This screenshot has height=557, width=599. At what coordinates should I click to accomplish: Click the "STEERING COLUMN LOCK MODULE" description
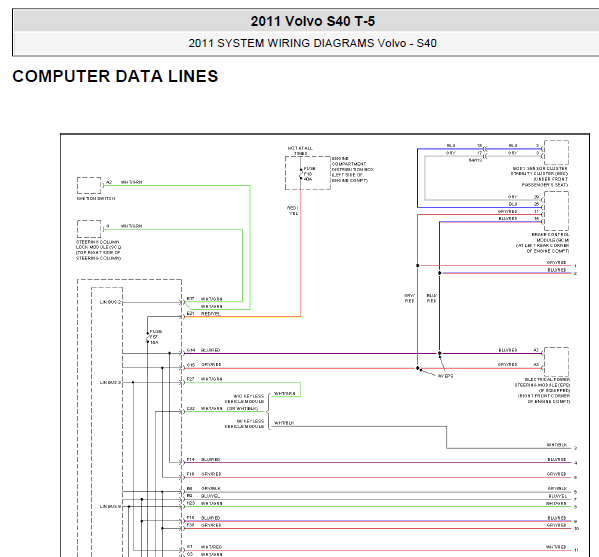99,250
